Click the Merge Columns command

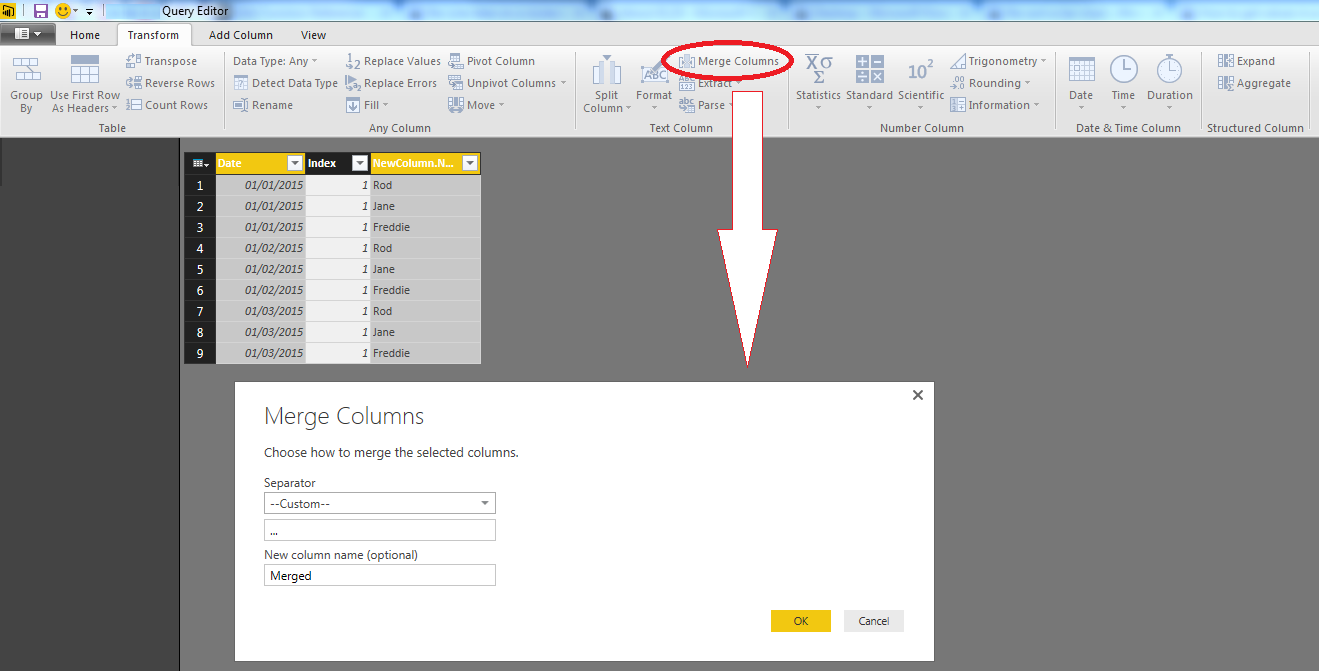tap(729, 61)
